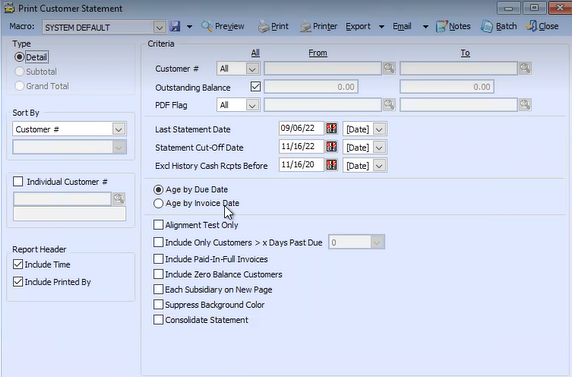Open the Excl History Cash Rcpts calendar icon
The image size is (572, 377).
(x=331, y=165)
